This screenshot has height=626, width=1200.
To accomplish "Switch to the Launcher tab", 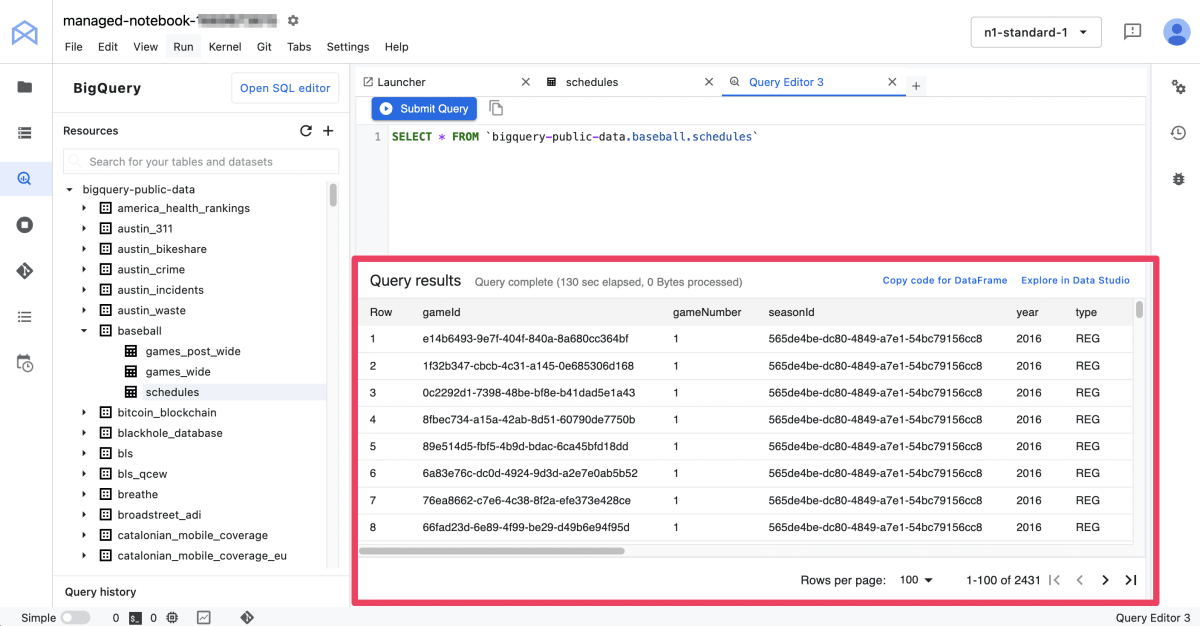I will 401,82.
